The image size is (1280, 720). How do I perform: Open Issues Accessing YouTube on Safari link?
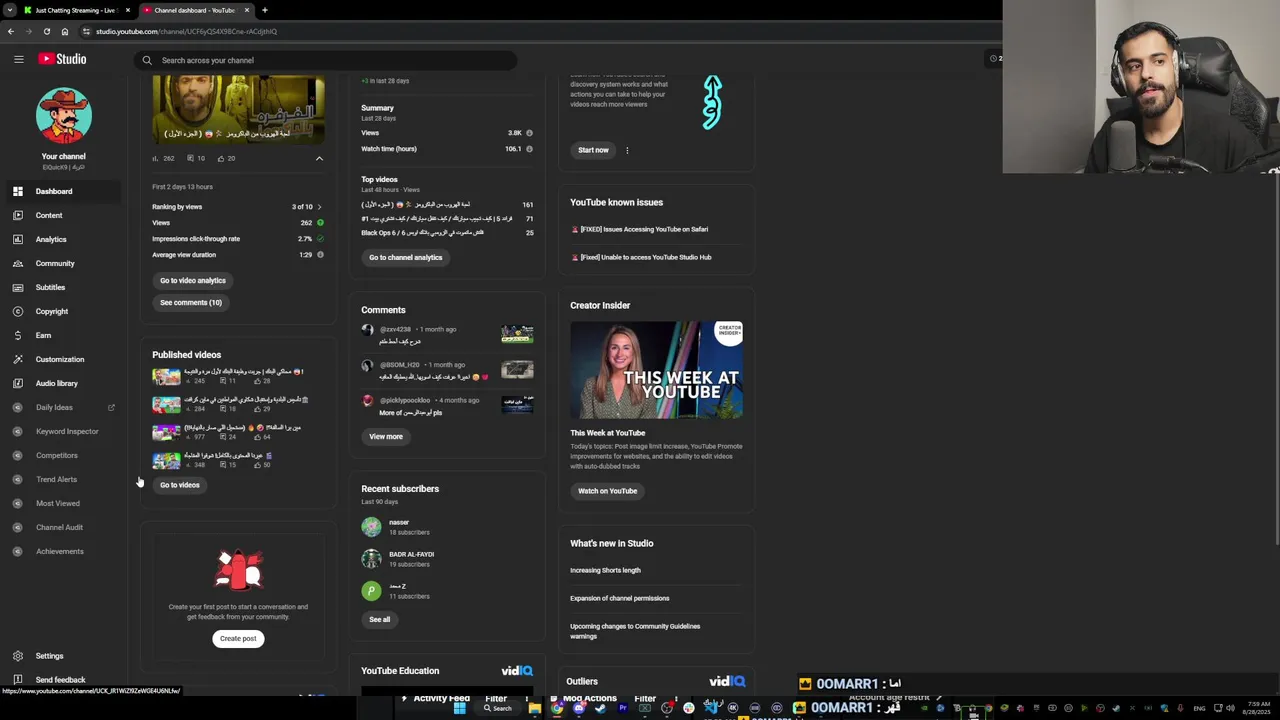click(644, 229)
